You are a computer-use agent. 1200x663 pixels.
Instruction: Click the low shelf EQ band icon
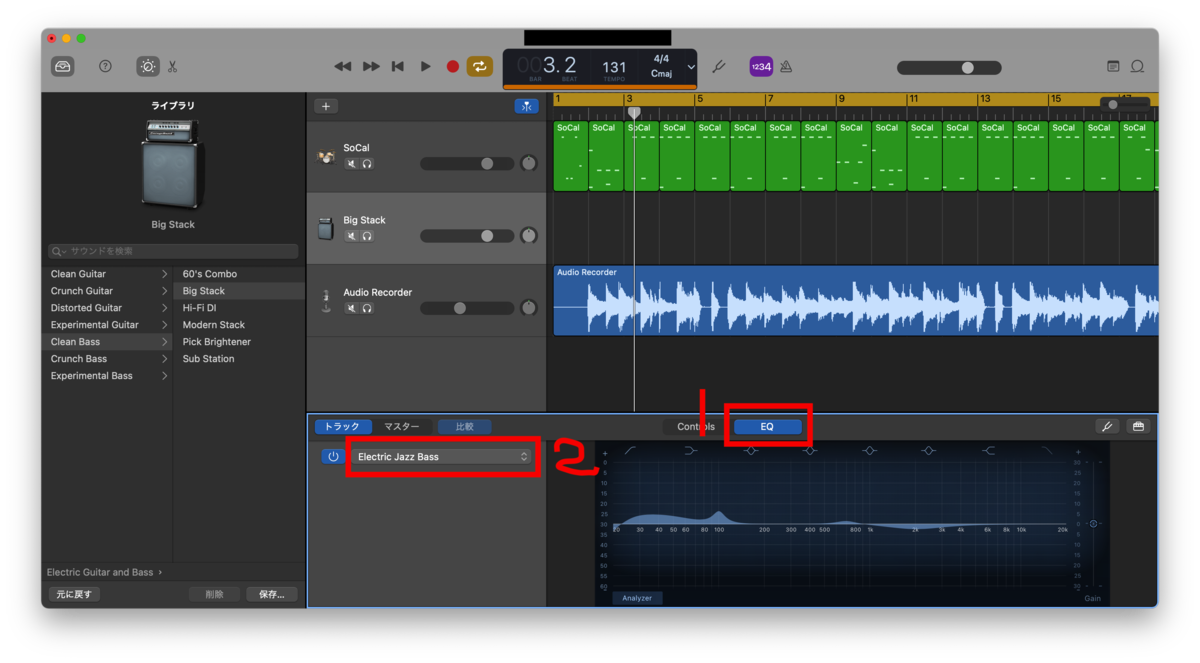[x=691, y=451]
